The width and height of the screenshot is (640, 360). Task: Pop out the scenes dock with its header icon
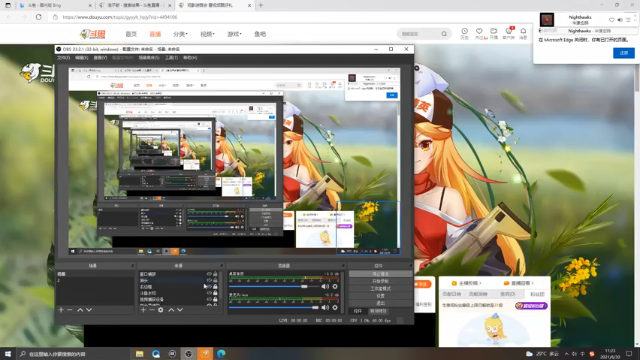(133, 266)
